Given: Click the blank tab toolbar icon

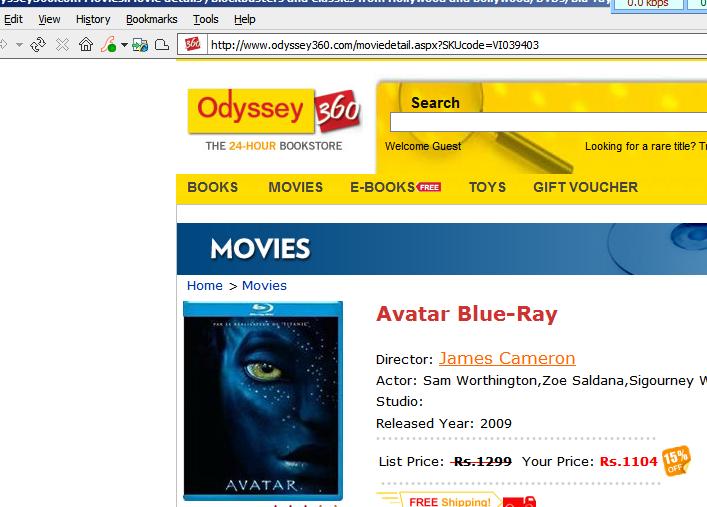Looking at the screenshot, I should 162,45.
